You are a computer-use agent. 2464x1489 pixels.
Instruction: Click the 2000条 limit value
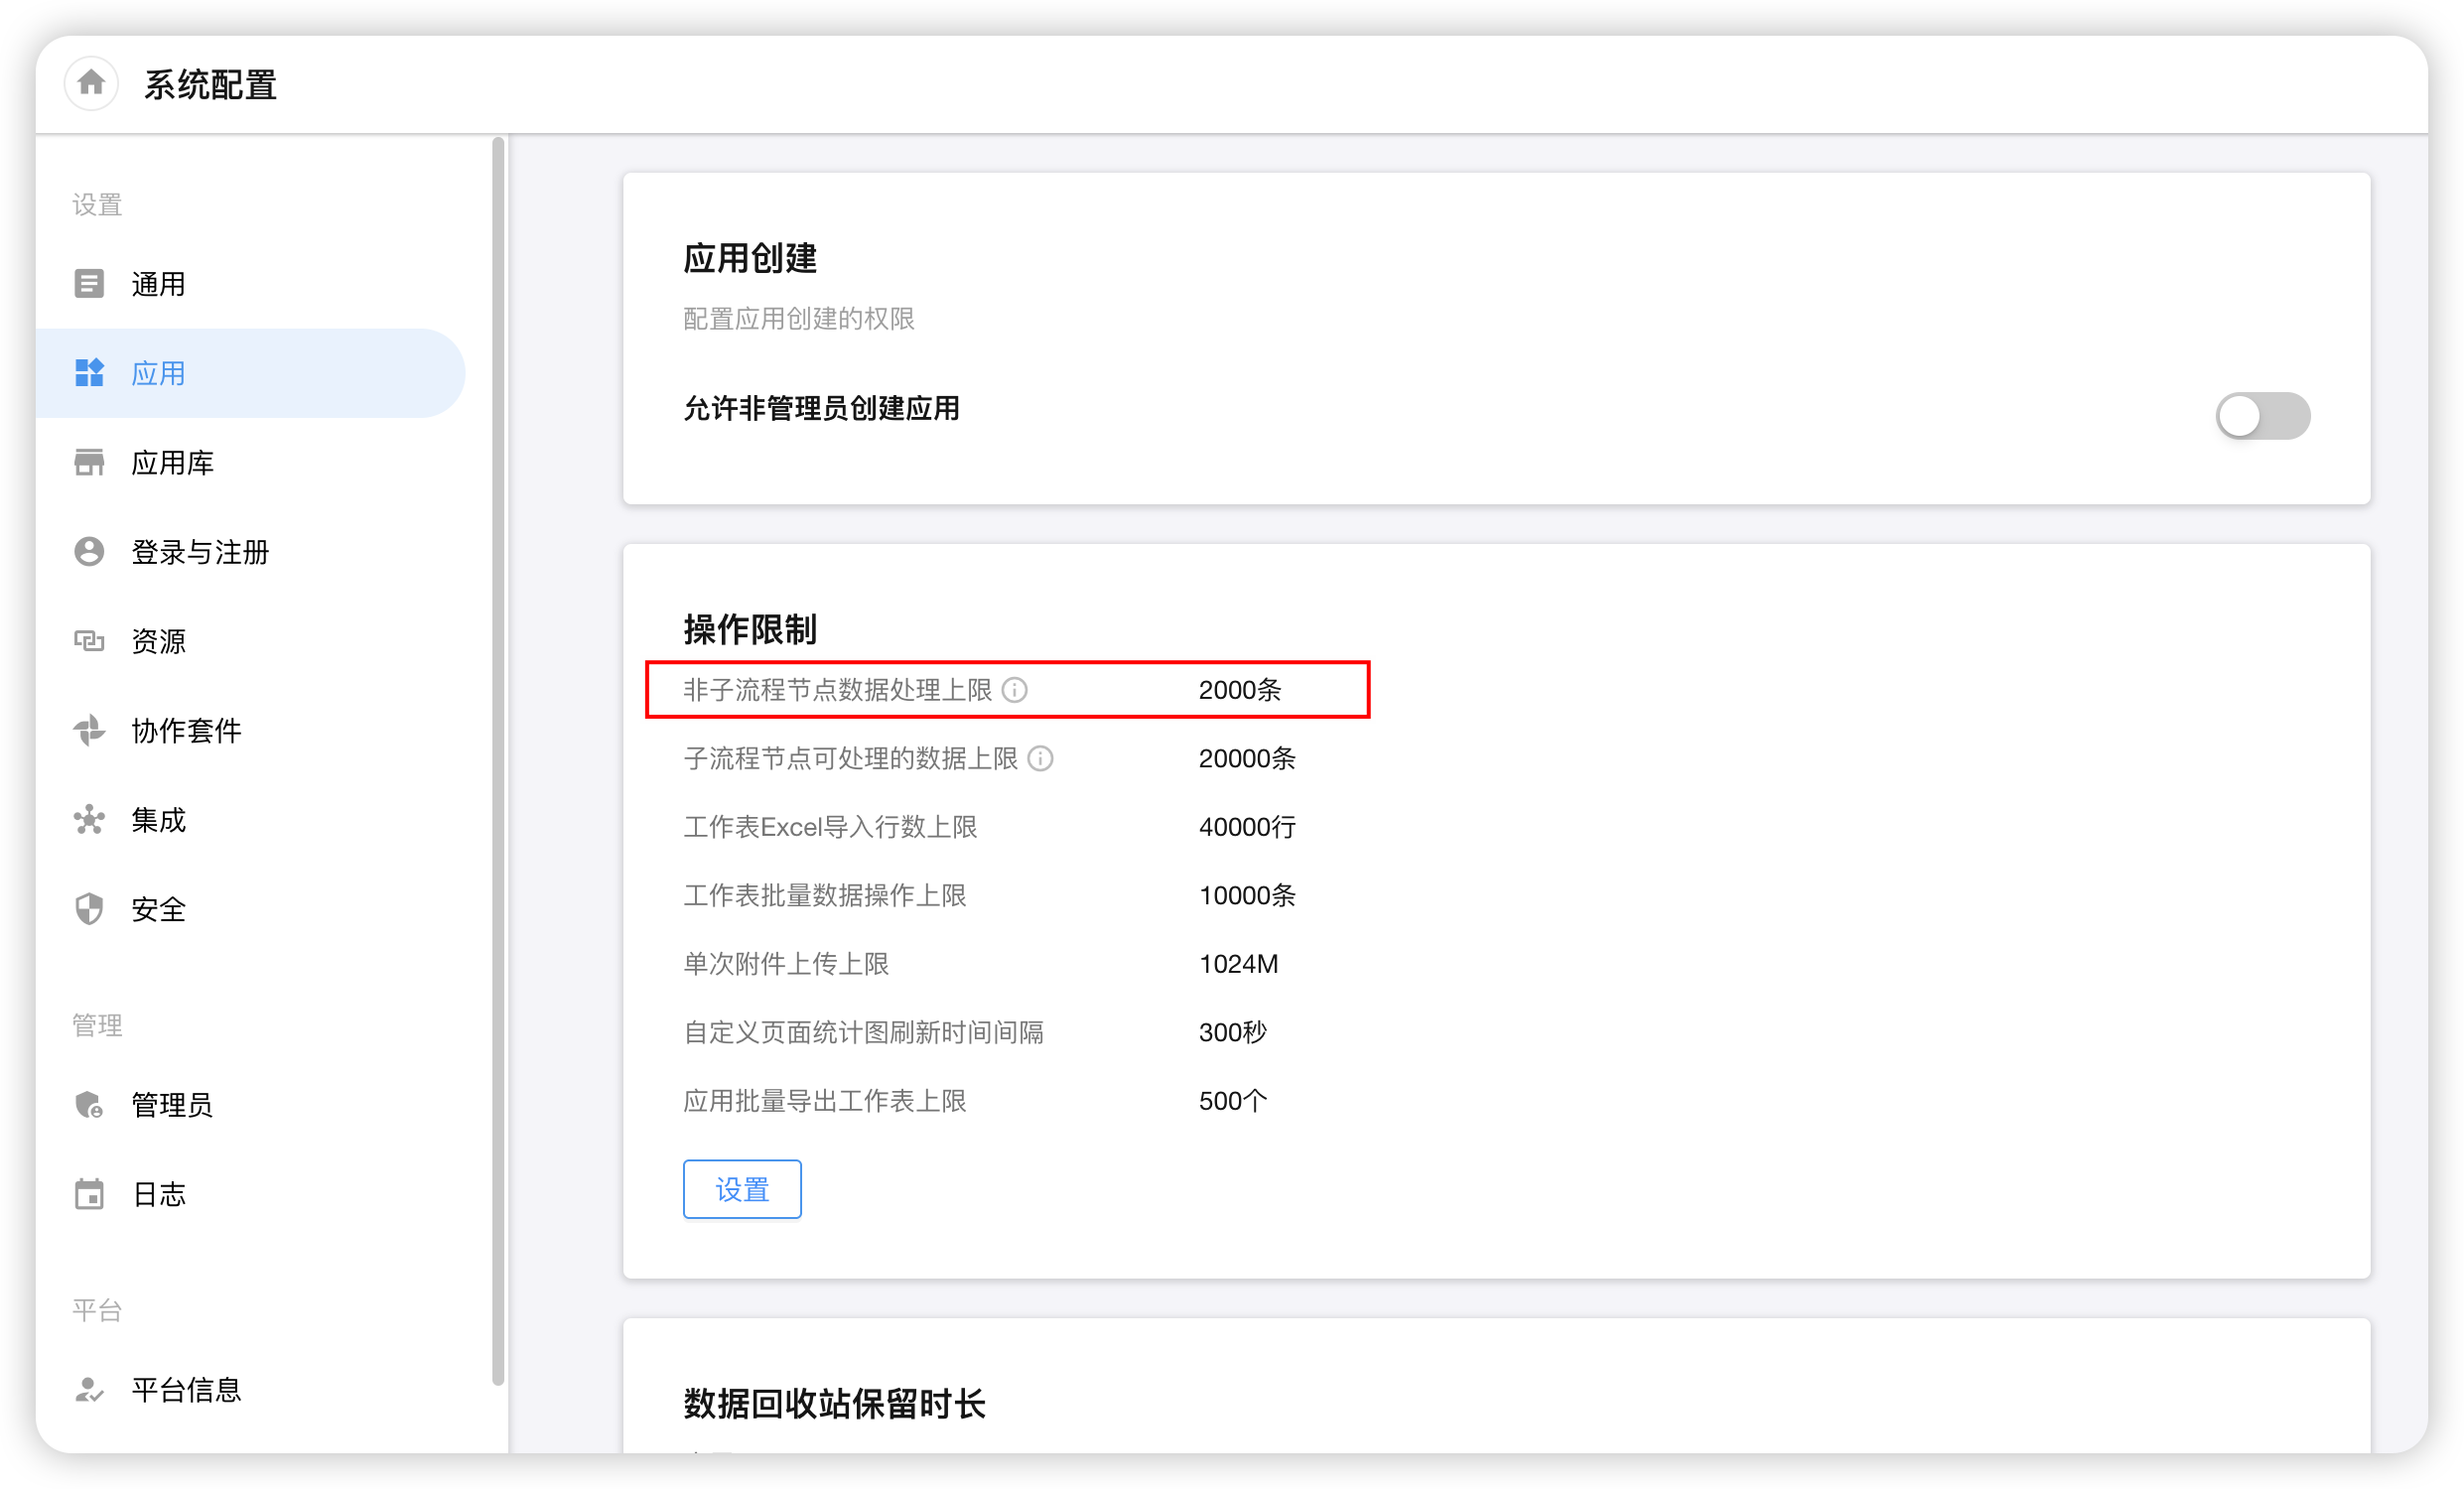[x=1239, y=690]
